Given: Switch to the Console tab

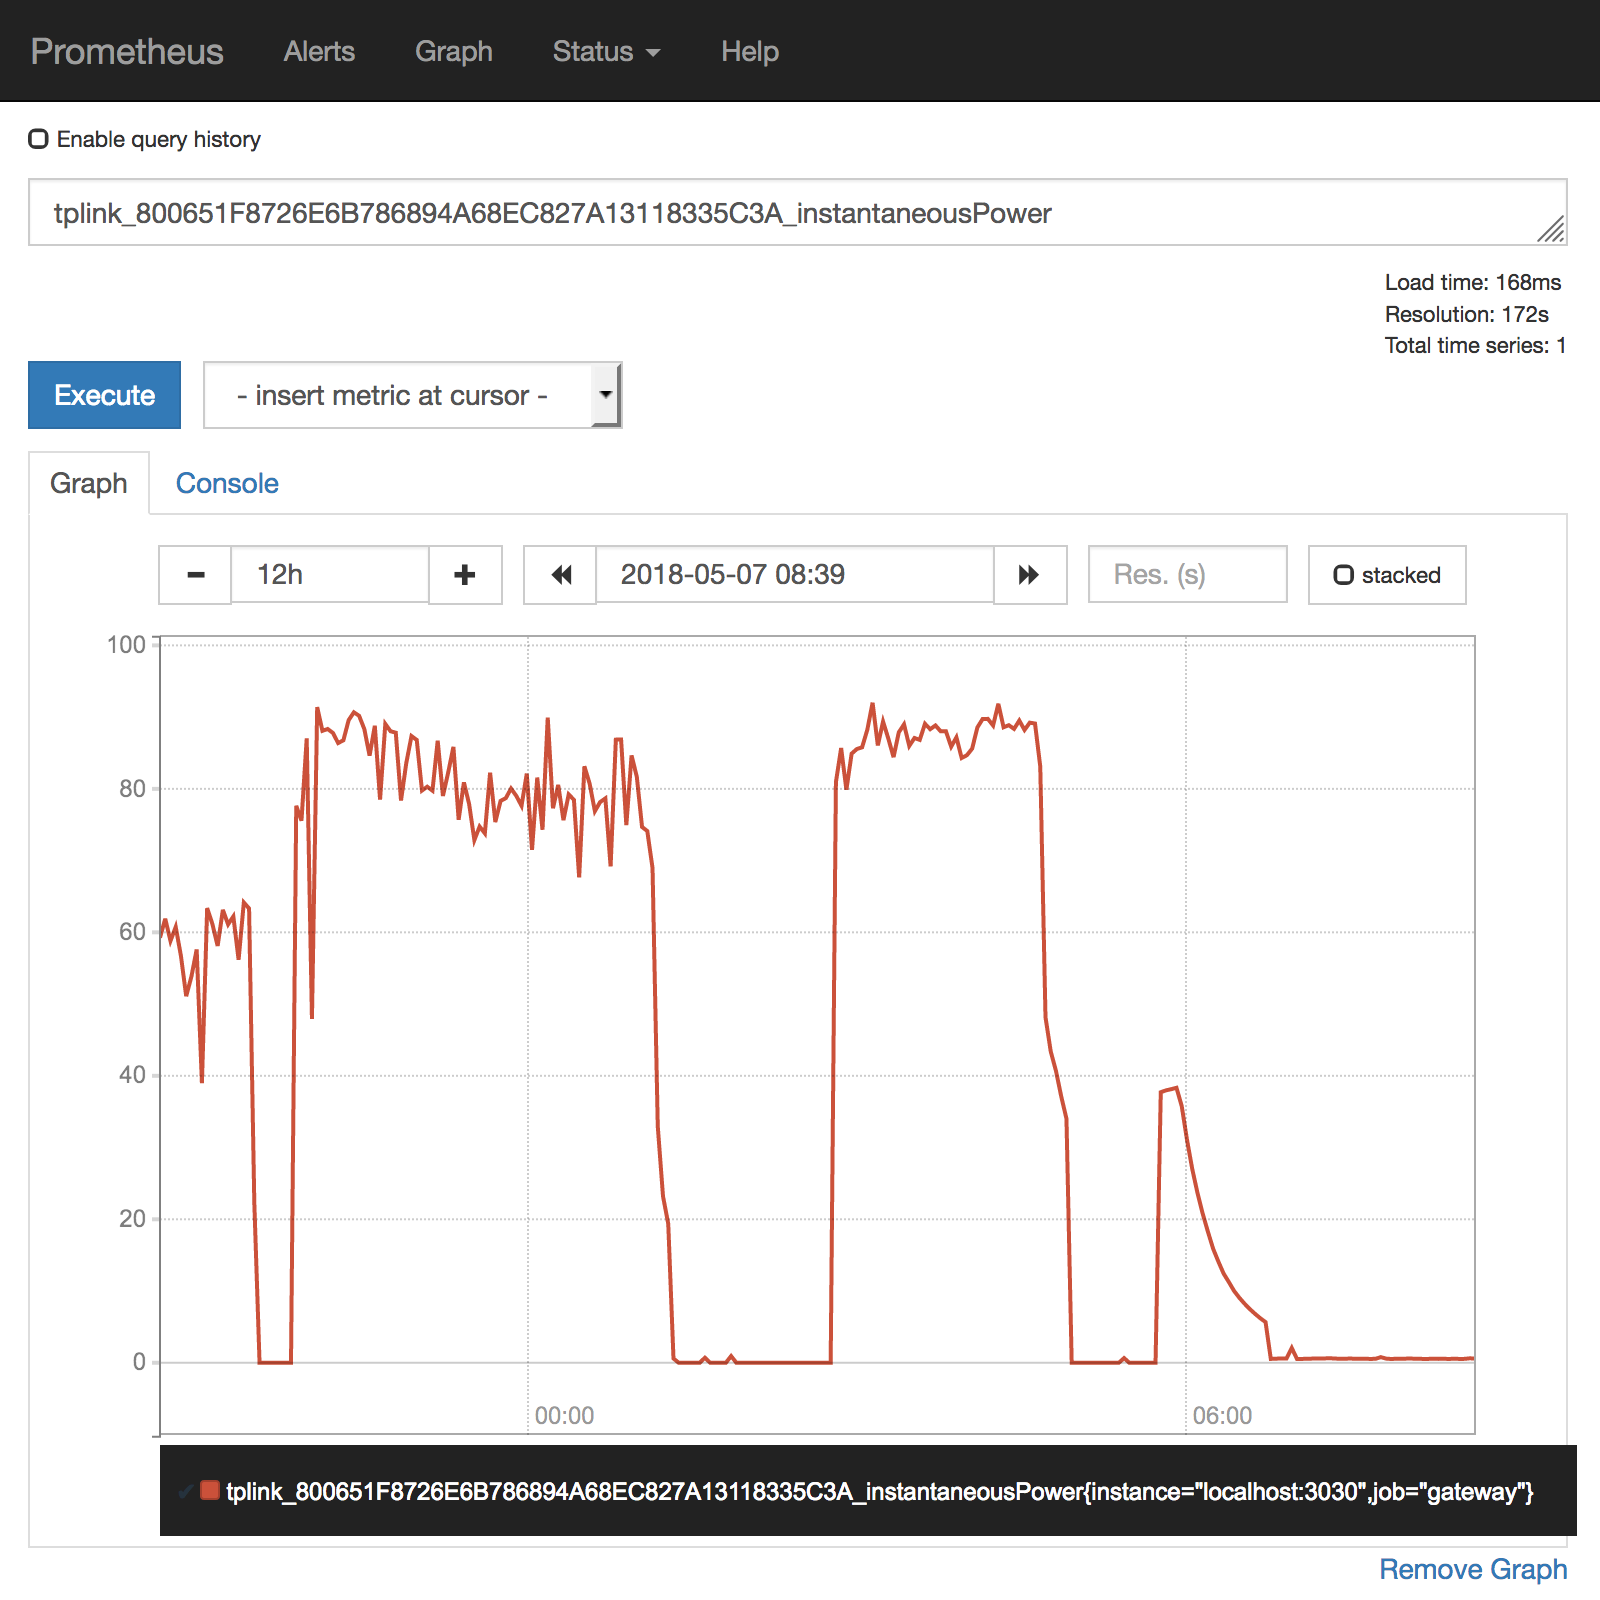Looking at the screenshot, I should pos(227,483).
